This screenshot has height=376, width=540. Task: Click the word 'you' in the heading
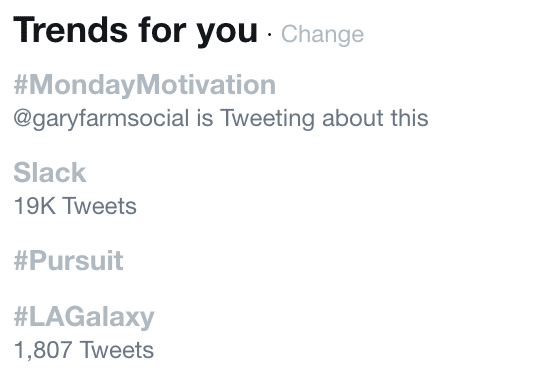(227, 34)
